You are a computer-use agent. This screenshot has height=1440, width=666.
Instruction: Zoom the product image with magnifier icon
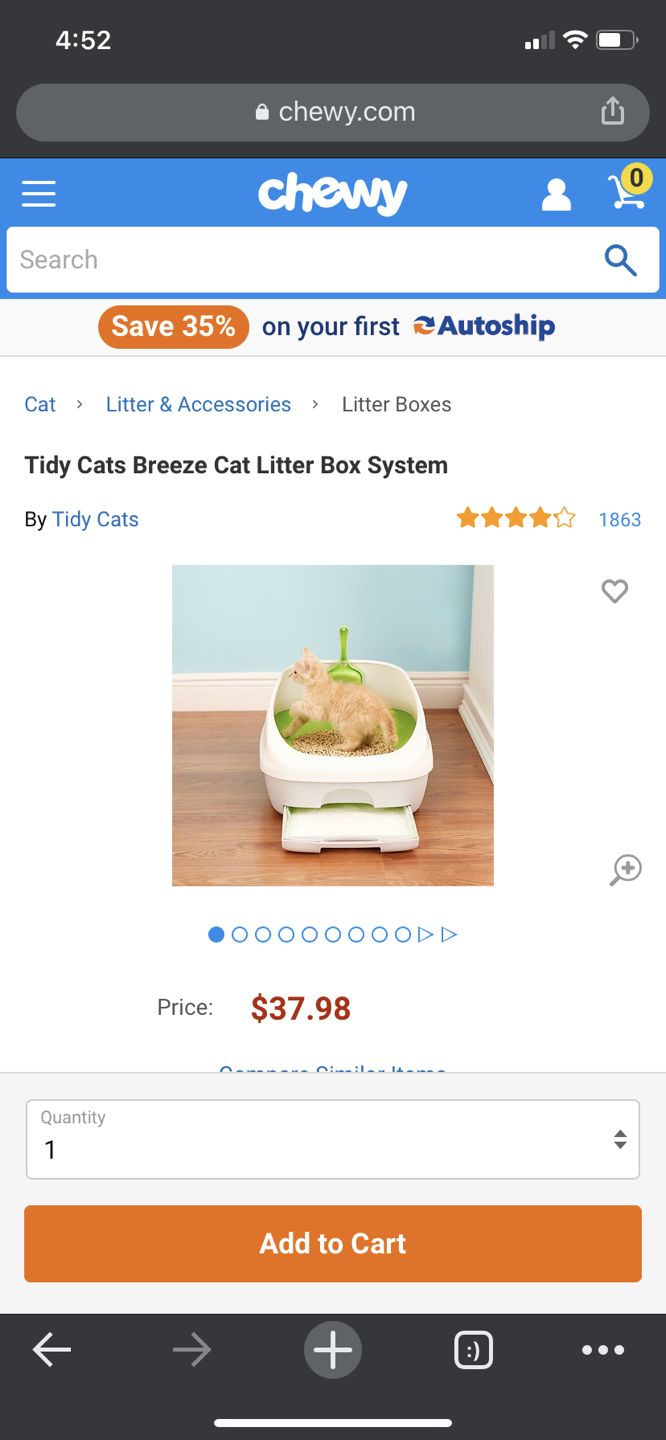[626, 869]
